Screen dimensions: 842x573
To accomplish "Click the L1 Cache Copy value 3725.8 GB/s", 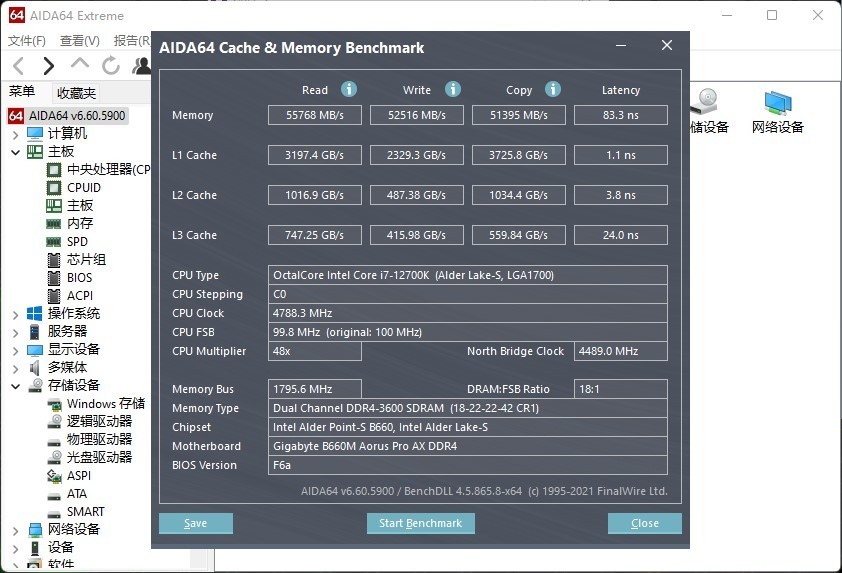I will tap(519, 155).
